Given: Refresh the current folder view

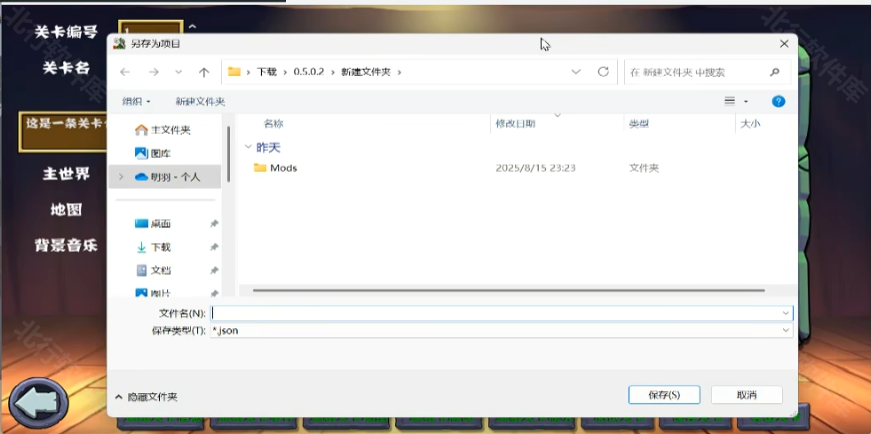Looking at the screenshot, I should click(x=603, y=72).
